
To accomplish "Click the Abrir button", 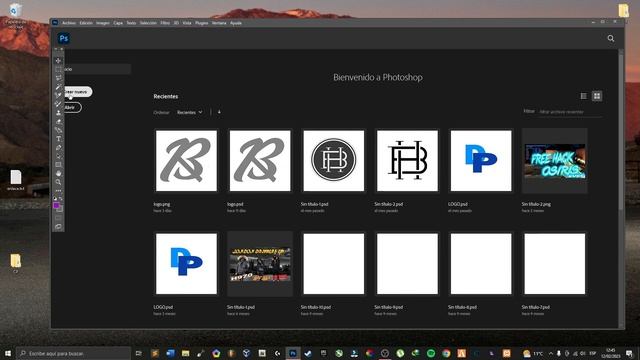I will [72, 107].
